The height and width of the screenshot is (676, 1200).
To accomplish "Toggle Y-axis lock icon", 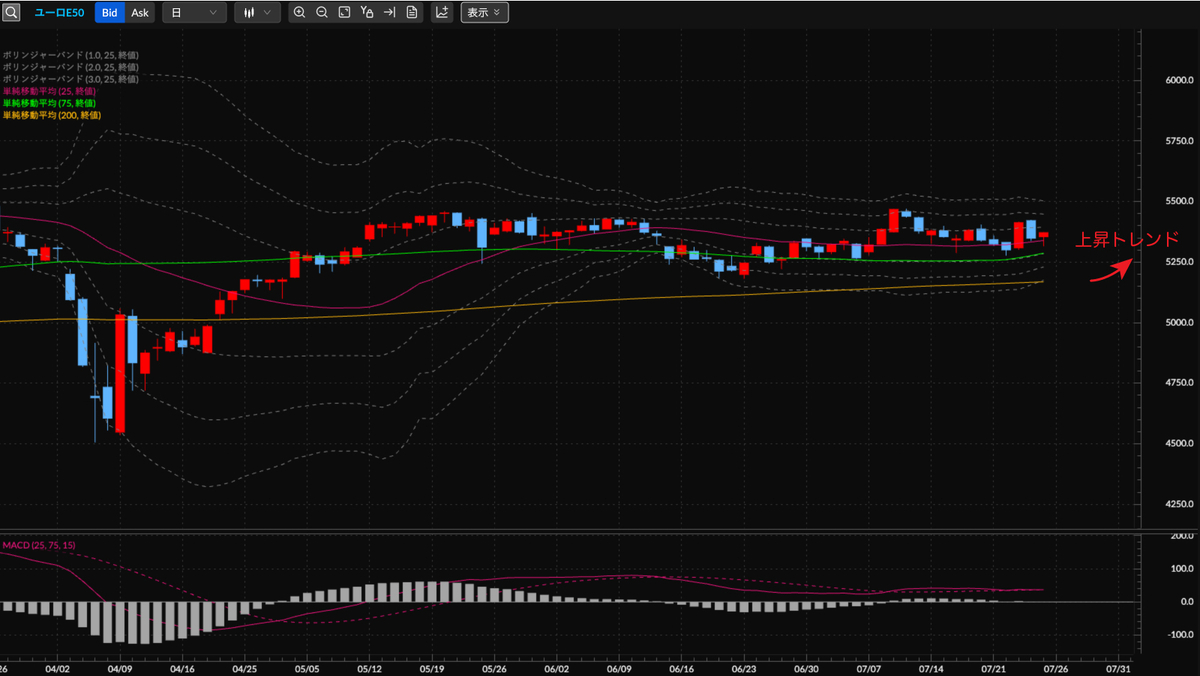I will click(367, 13).
